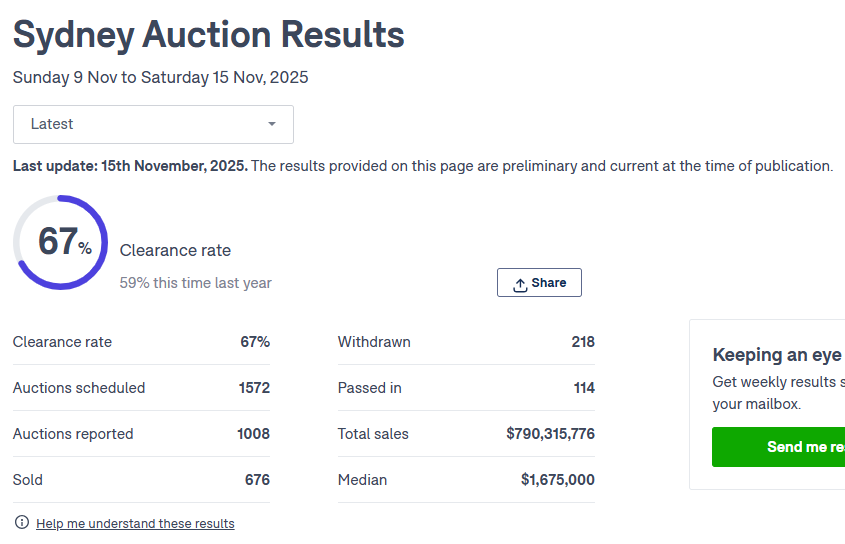Click the Sold count 676
The image size is (845, 544).
point(257,480)
